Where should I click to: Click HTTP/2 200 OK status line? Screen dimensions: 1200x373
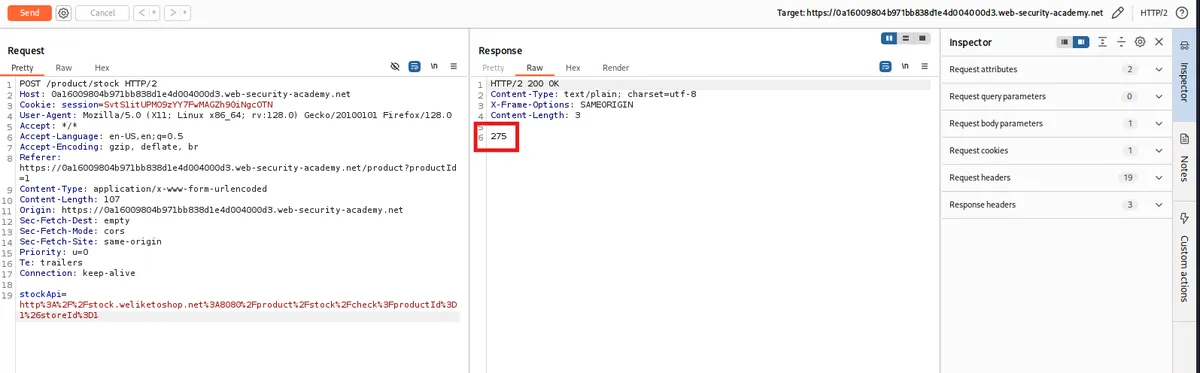[x=524, y=83]
